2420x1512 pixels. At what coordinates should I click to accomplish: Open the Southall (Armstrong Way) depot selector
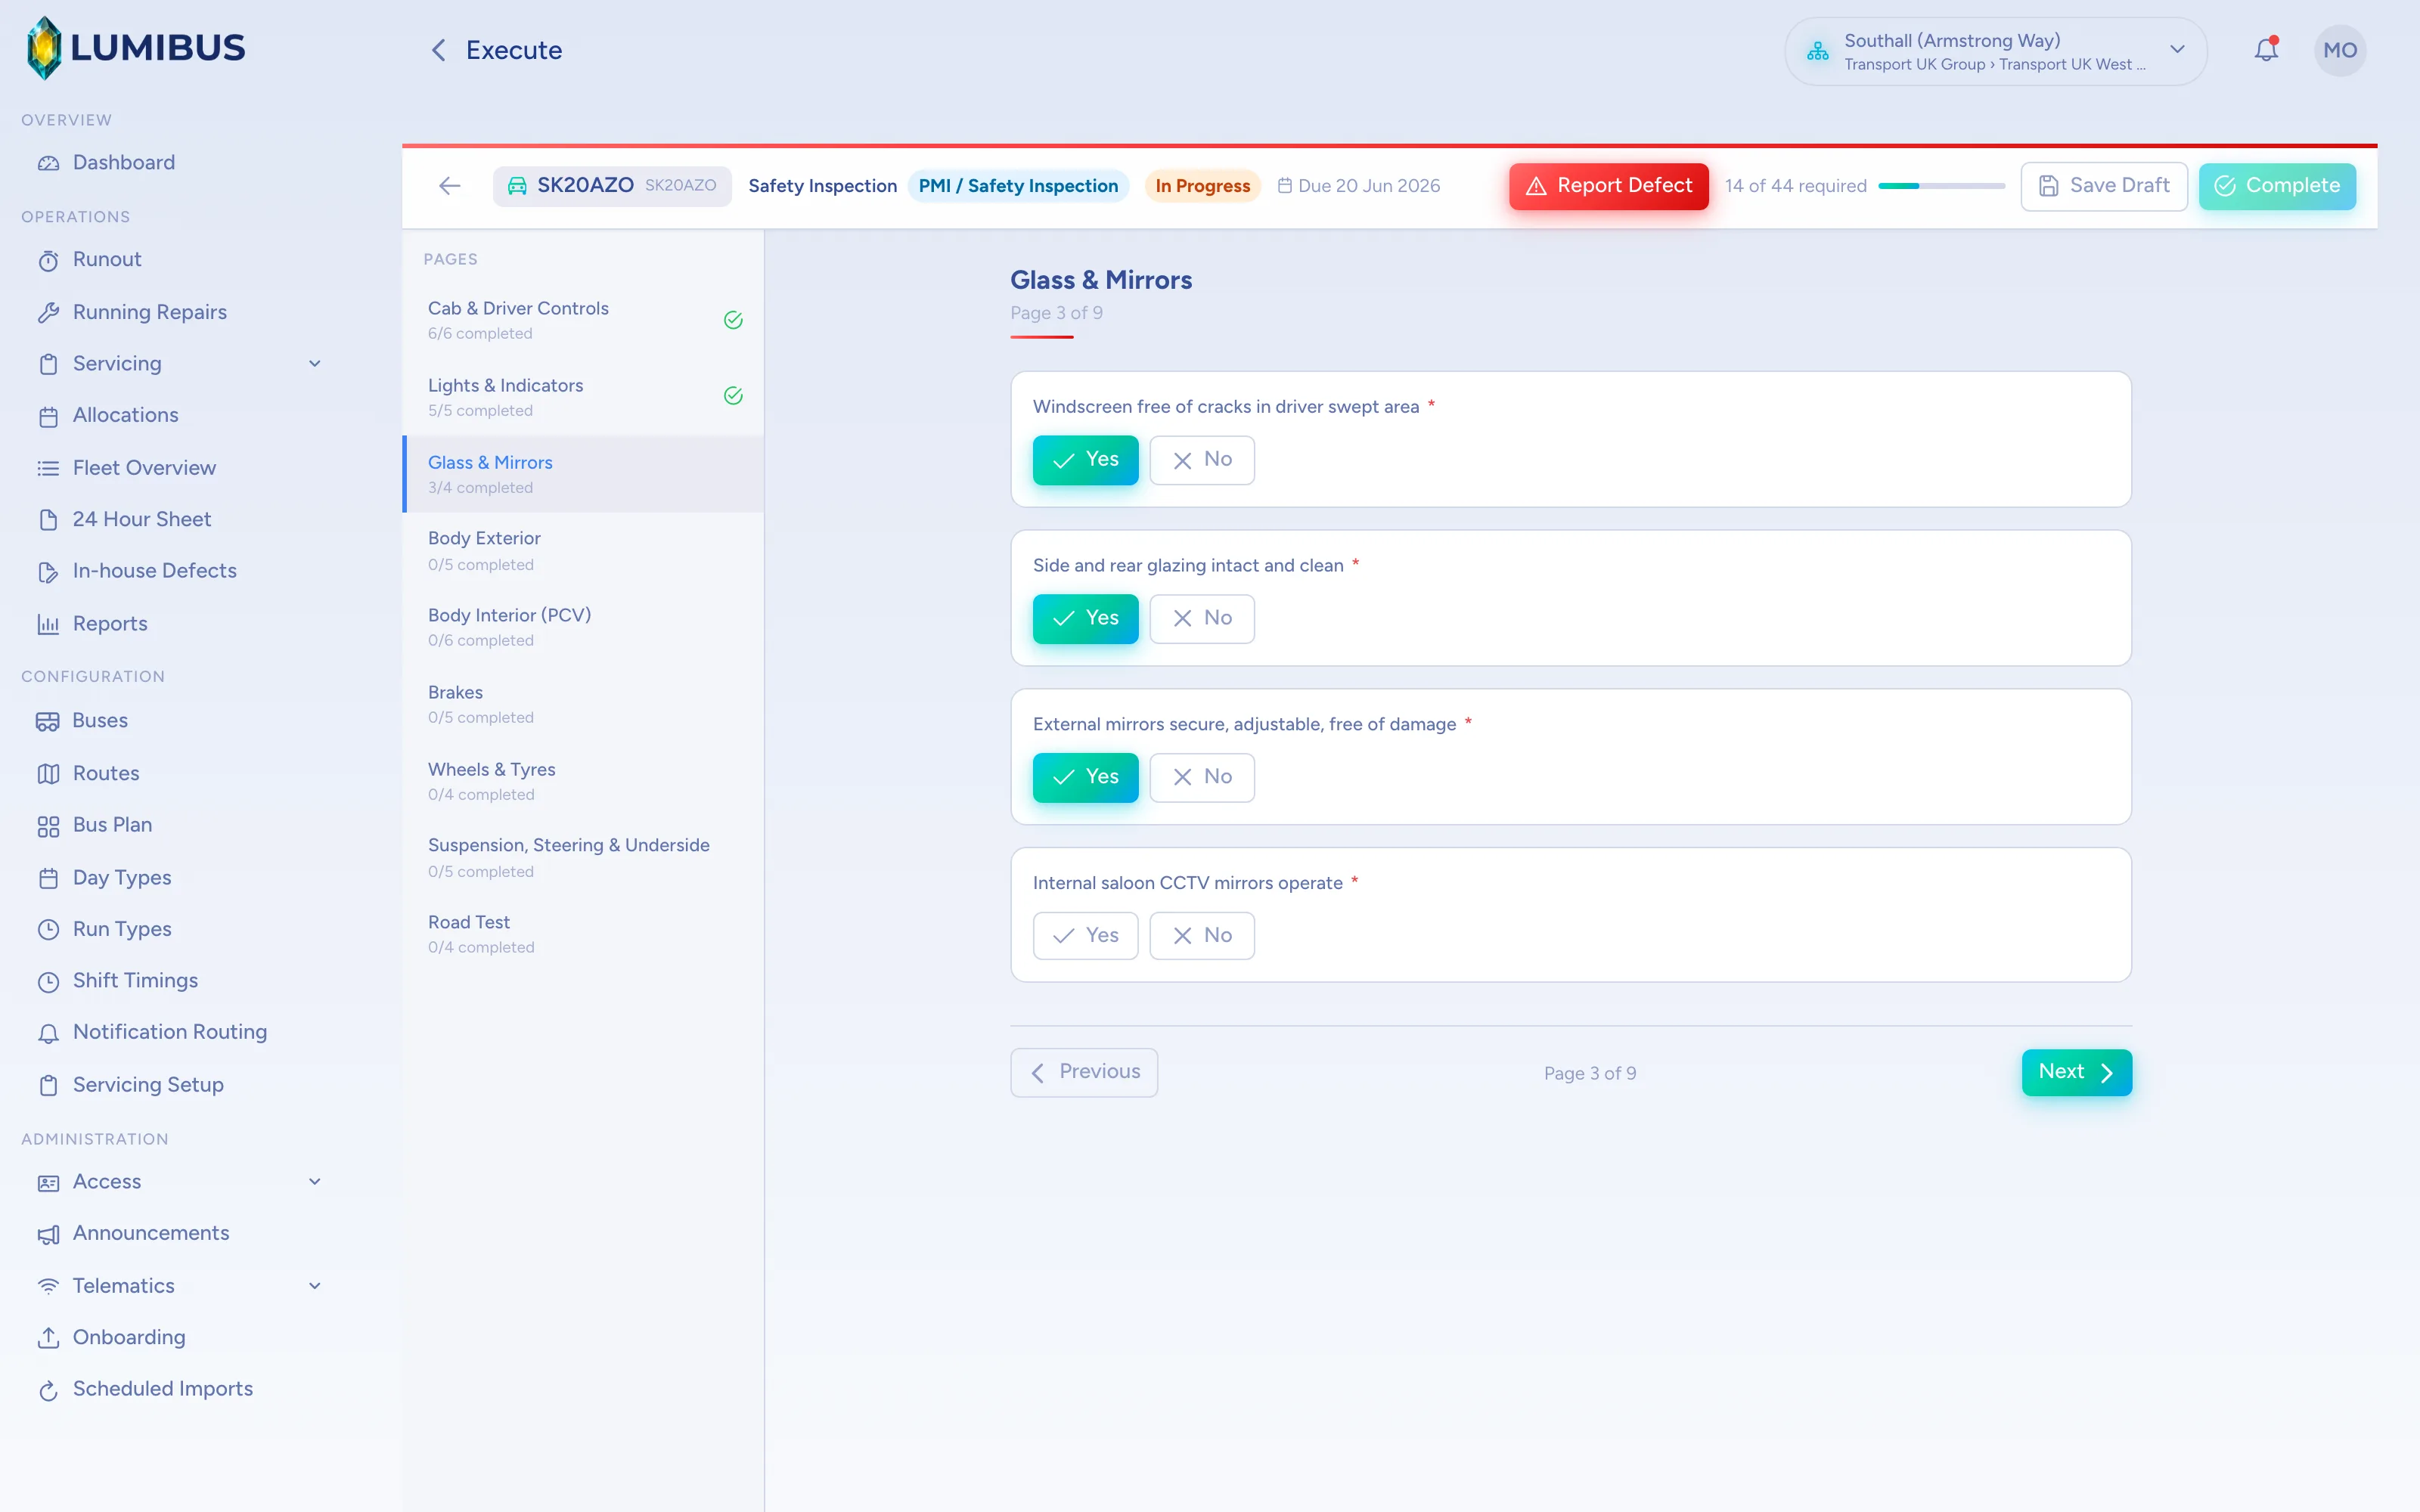pyautogui.click(x=1995, y=51)
